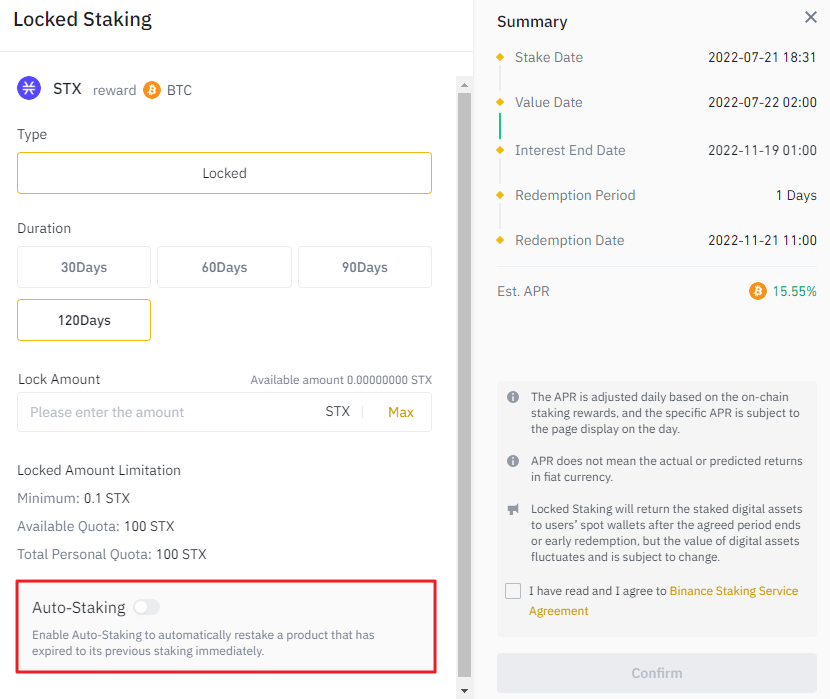Enable the Auto-Staking toggle

tap(146, 607)
